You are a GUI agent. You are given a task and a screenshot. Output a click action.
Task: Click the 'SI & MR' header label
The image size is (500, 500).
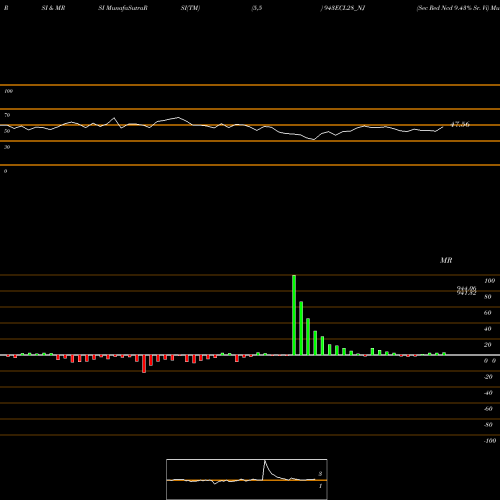click(53, 8)
